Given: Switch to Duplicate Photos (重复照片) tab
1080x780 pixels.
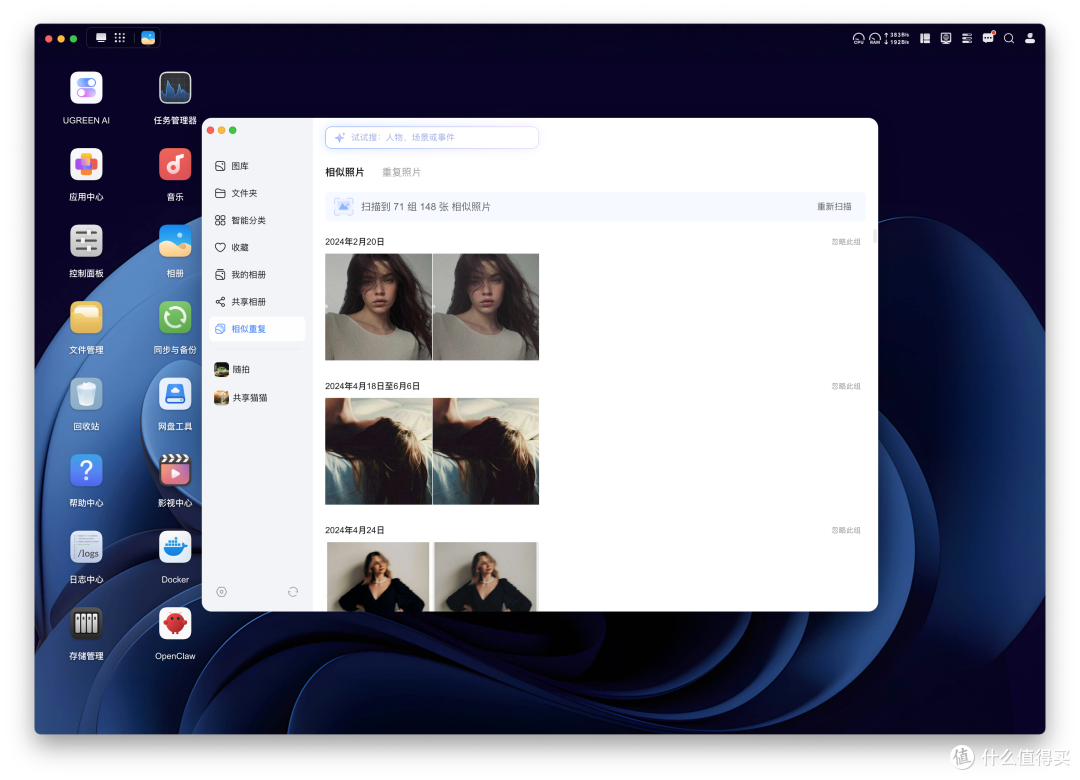Looking at the screenshot, I should coord(402,172).
